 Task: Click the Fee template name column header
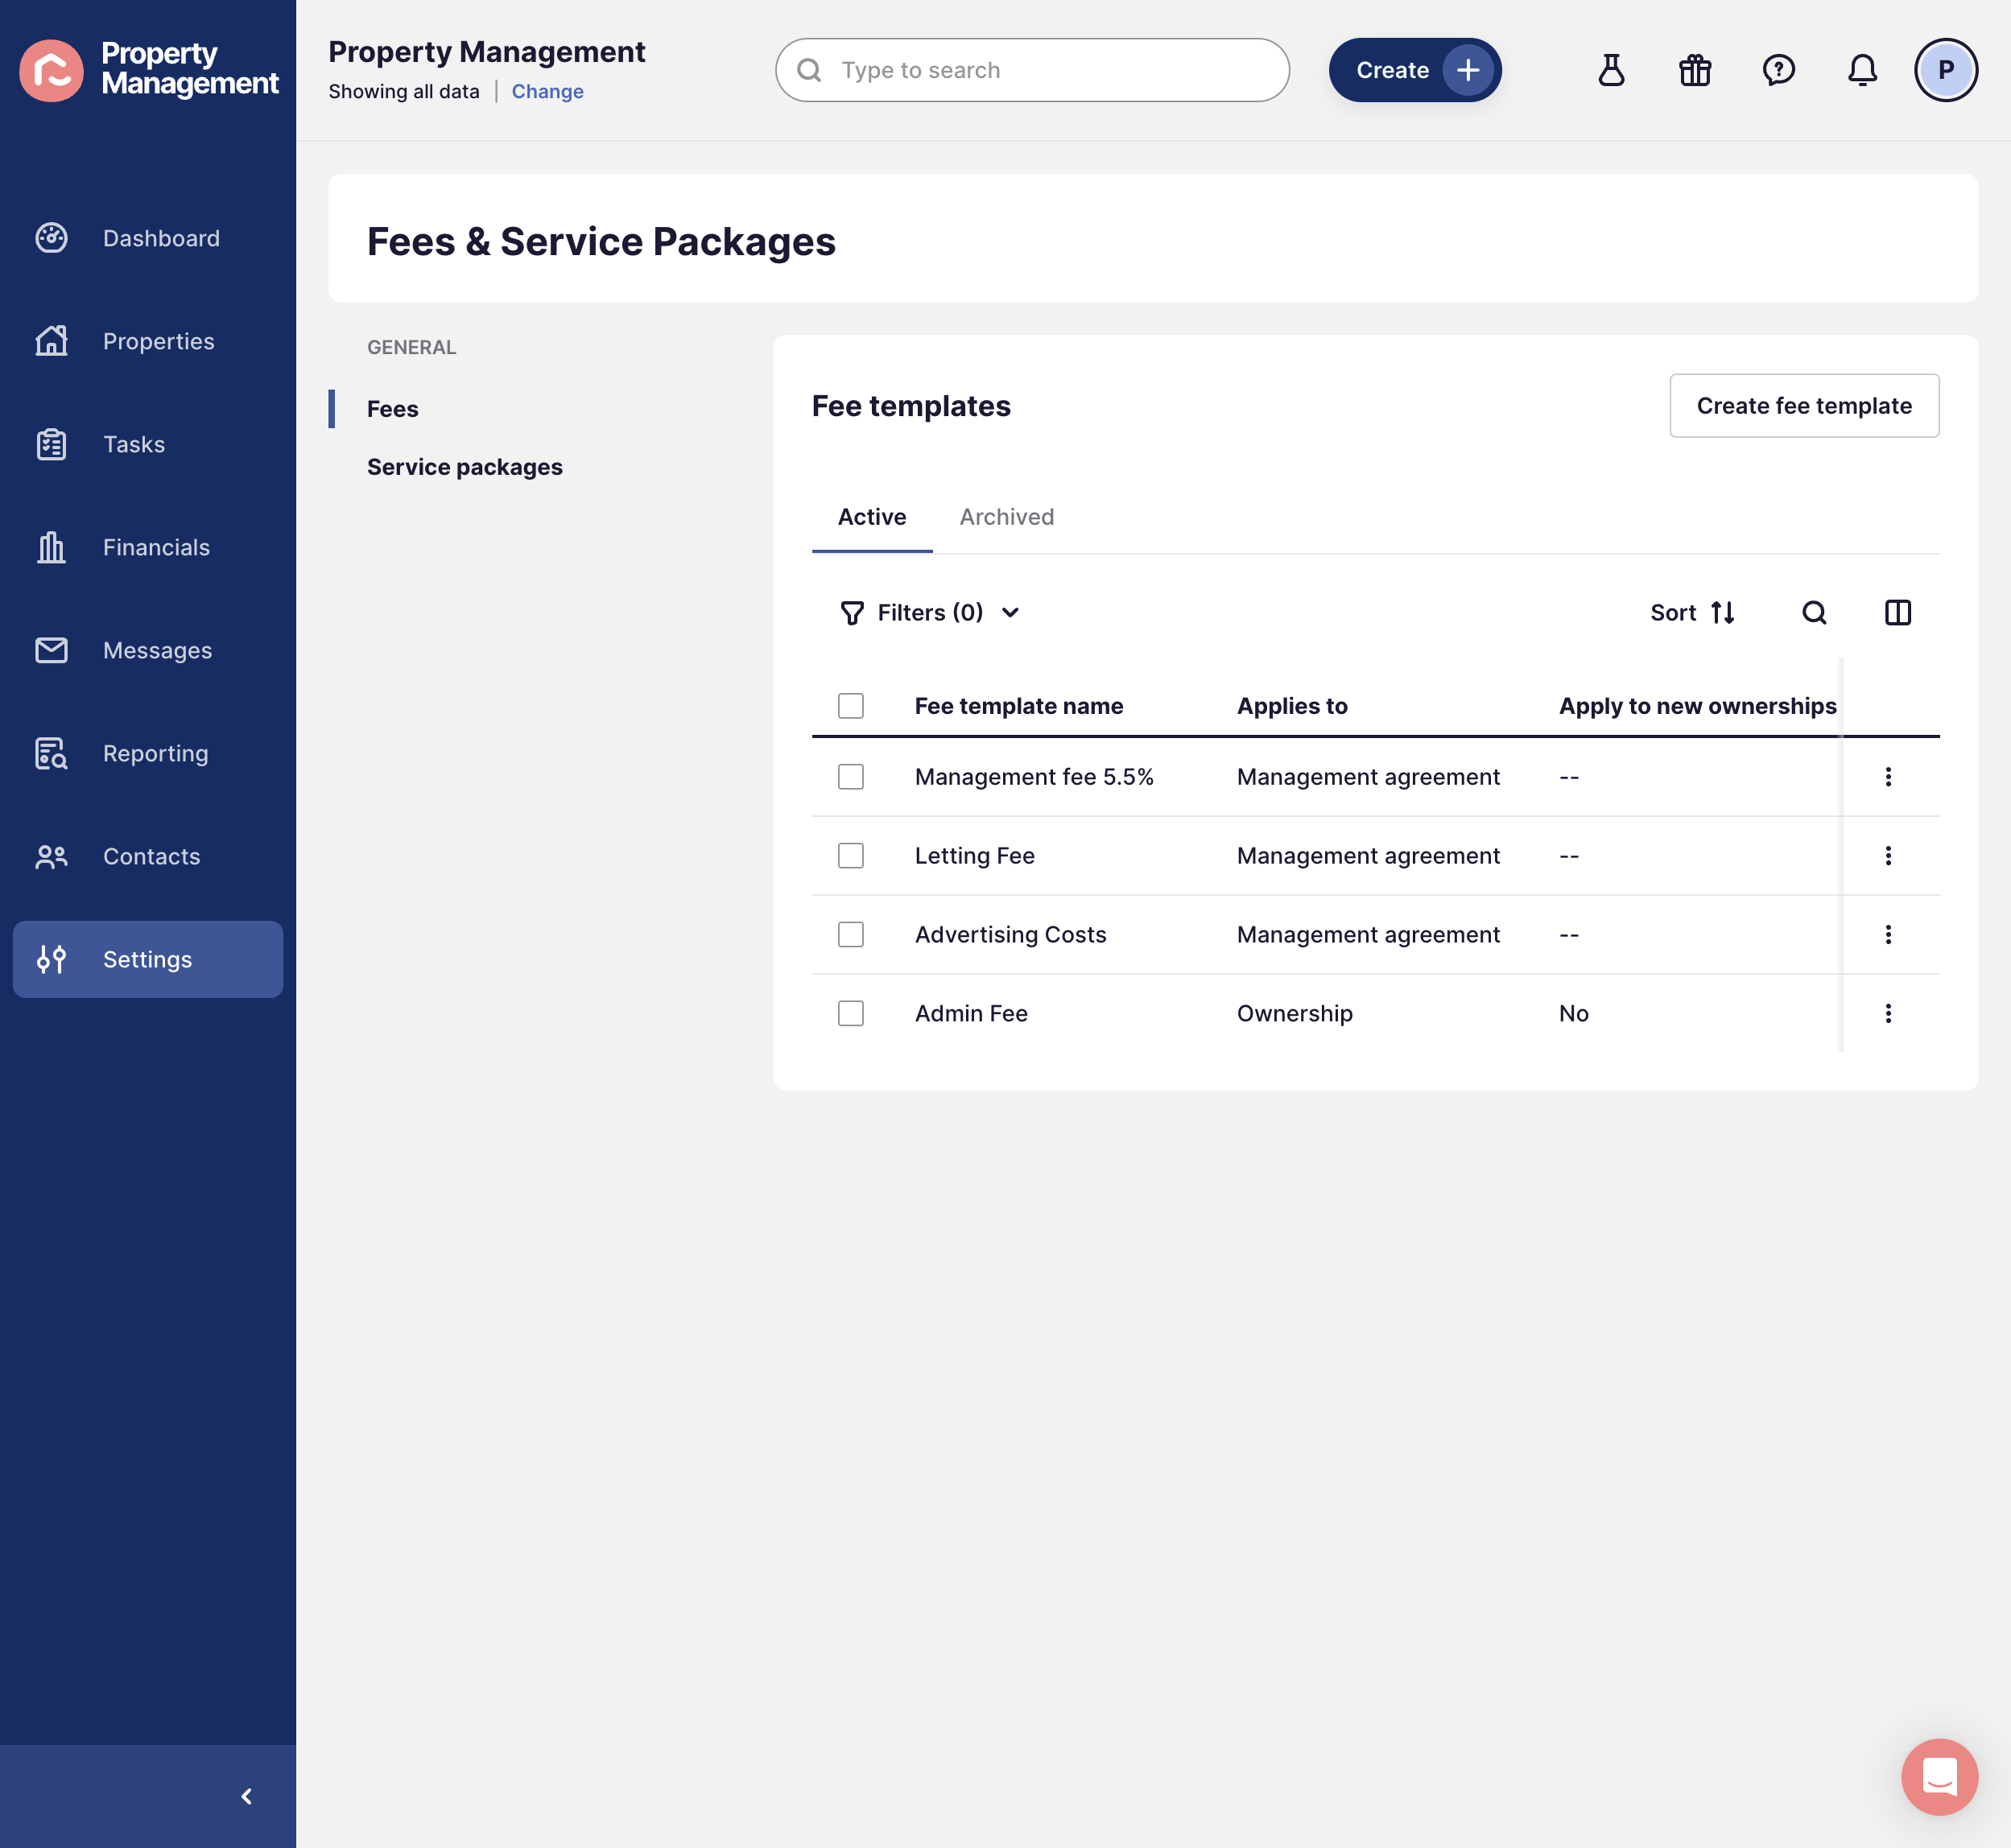[x=1019, y=706]
